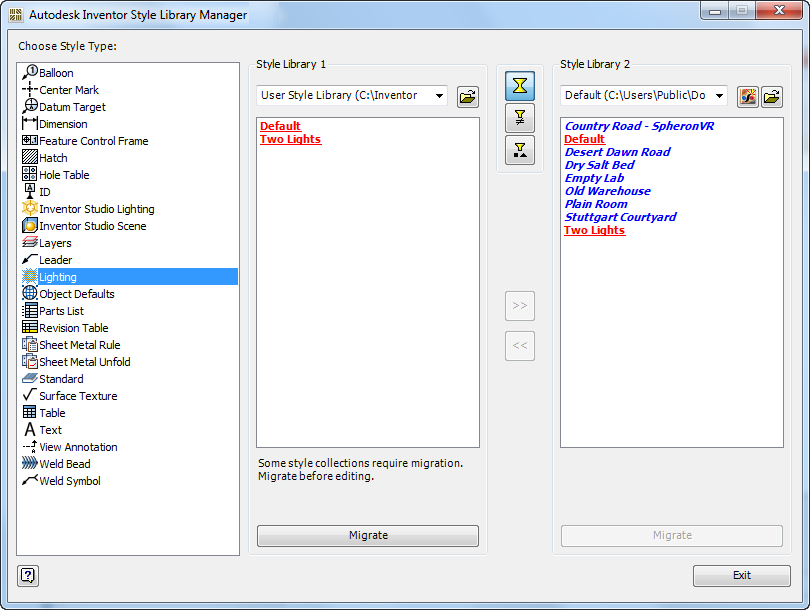Select Country Road - SpheronVR style
Image resolution: width=810 pixels, height=610 pixels.
(x=639, y=126)
